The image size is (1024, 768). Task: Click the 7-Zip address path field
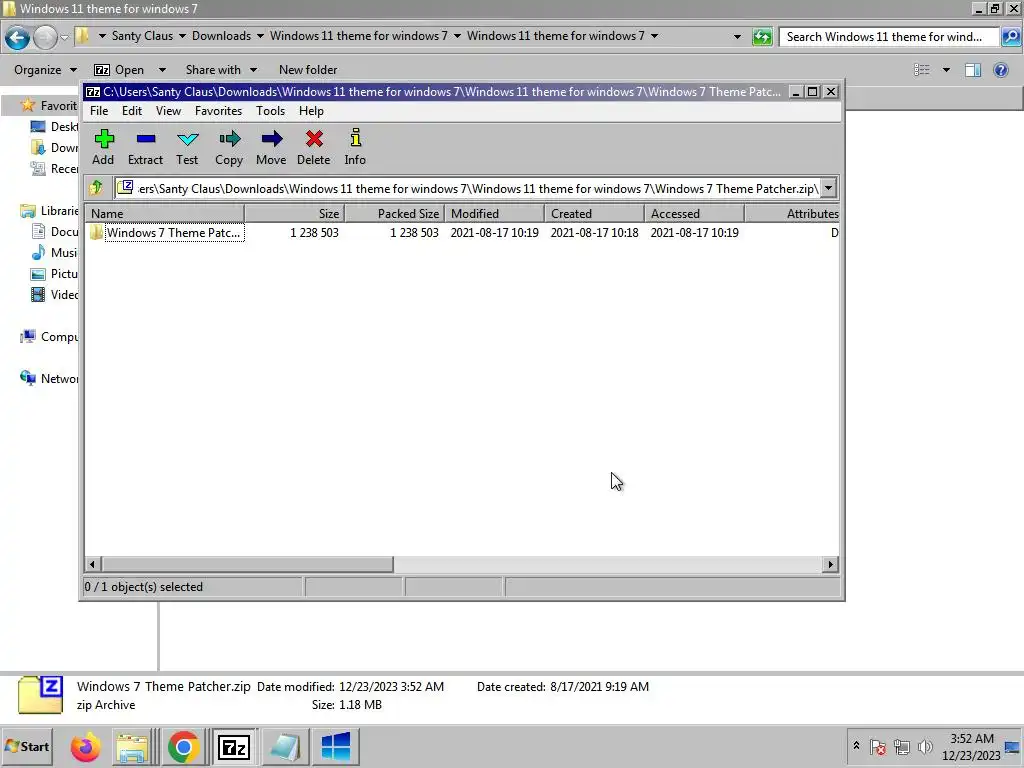pos(467,188)
